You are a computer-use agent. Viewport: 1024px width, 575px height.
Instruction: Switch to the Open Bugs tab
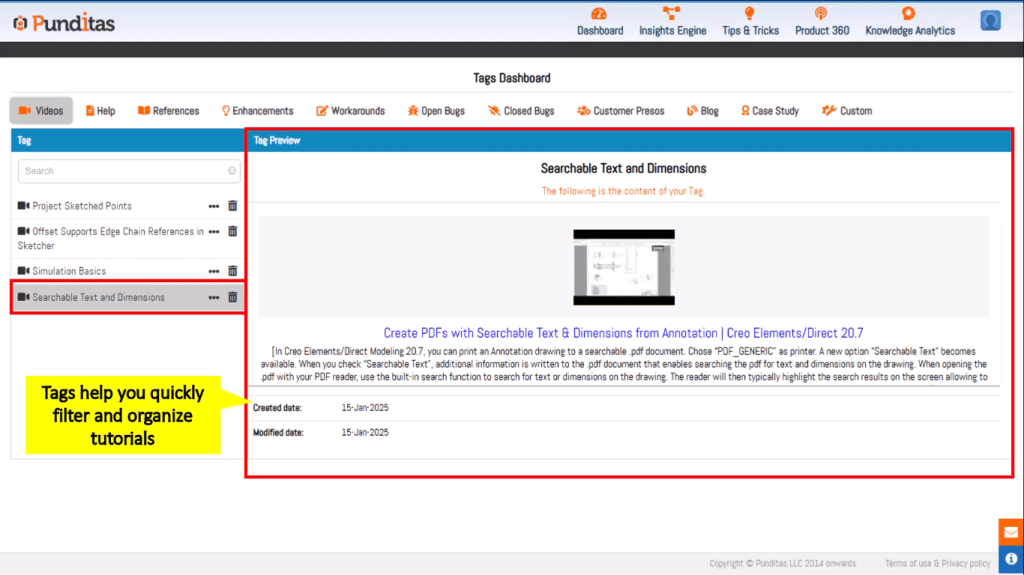[x=436, y=111]
